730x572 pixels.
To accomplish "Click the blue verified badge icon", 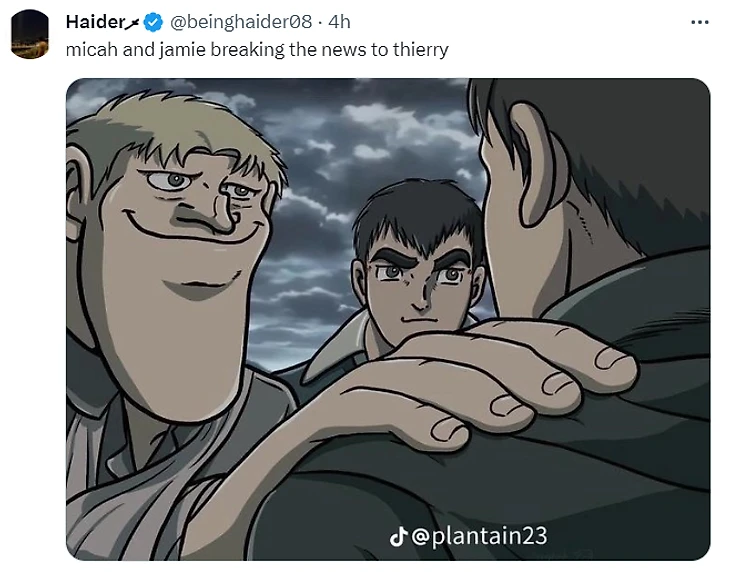I will click(153, 22).
